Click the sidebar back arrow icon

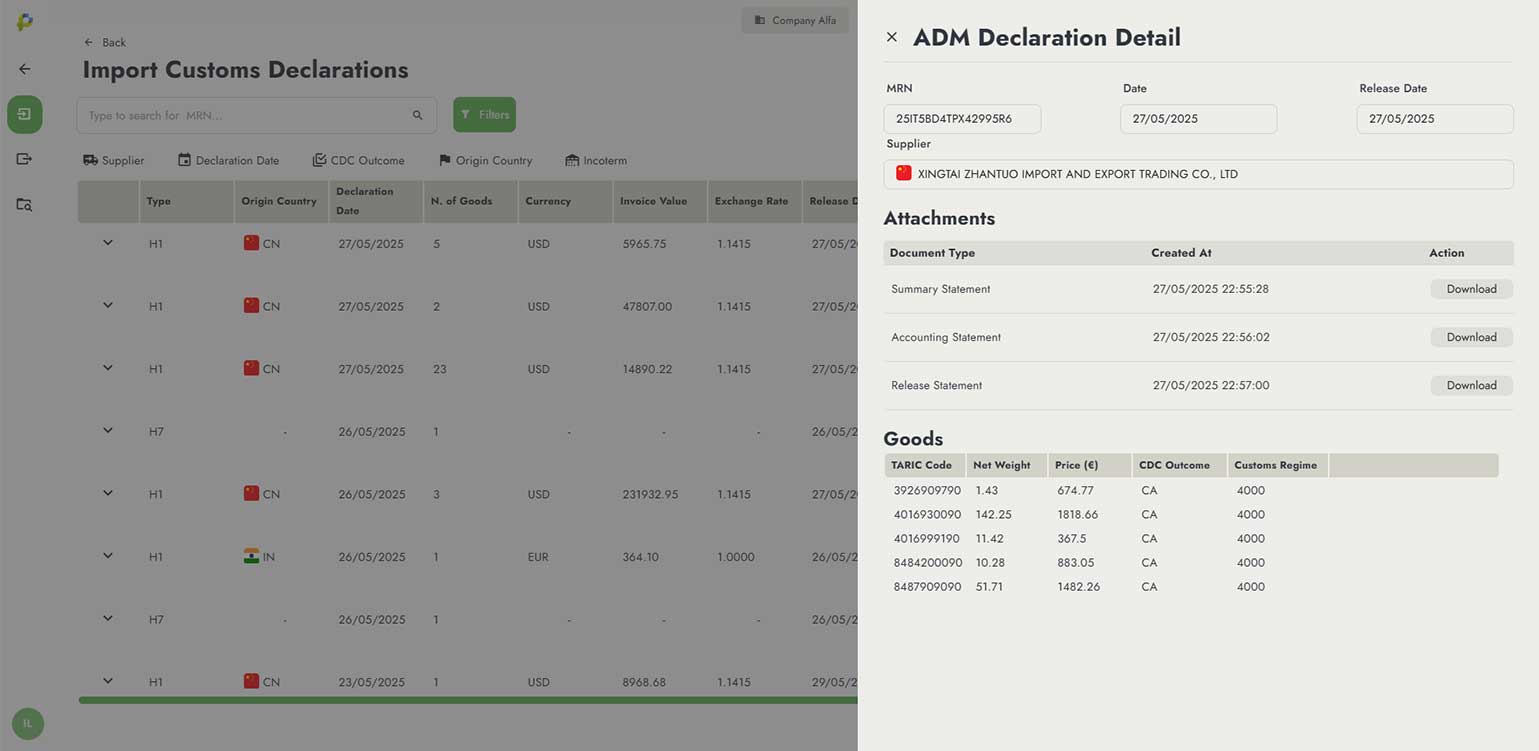(x=25, y=69)
